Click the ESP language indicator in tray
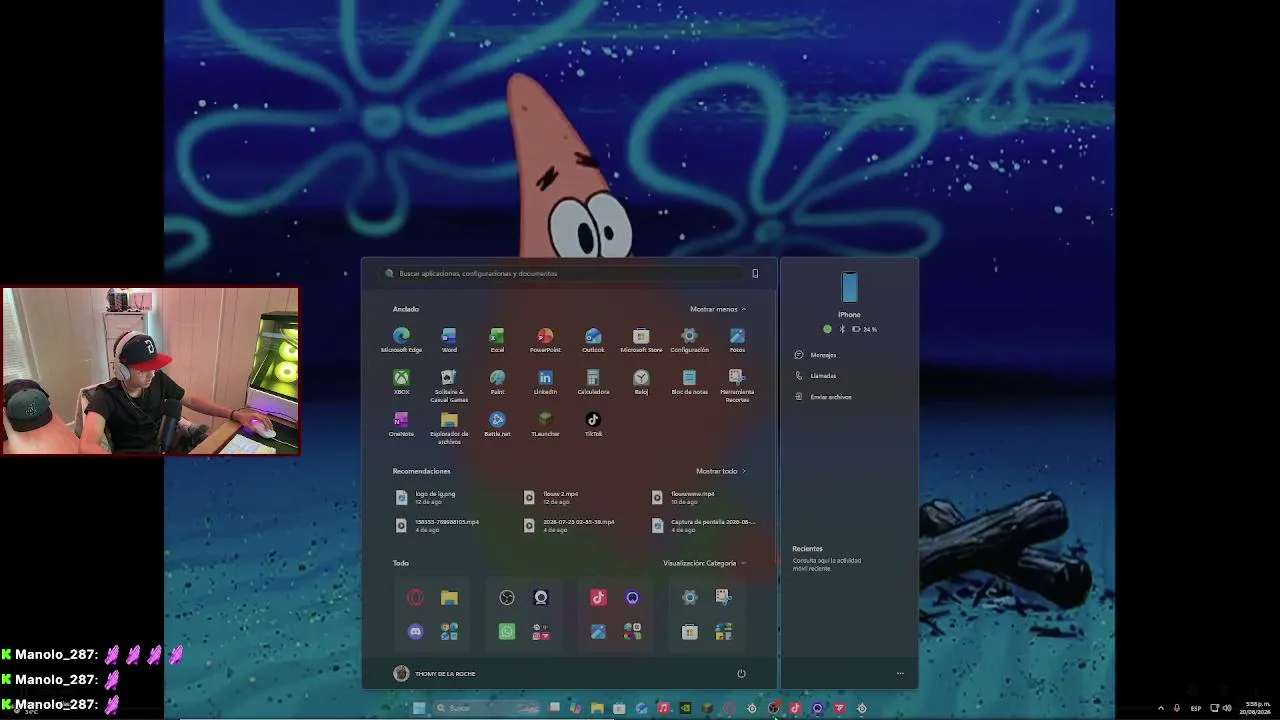The image size is (1280, 720). point(1196,708)
